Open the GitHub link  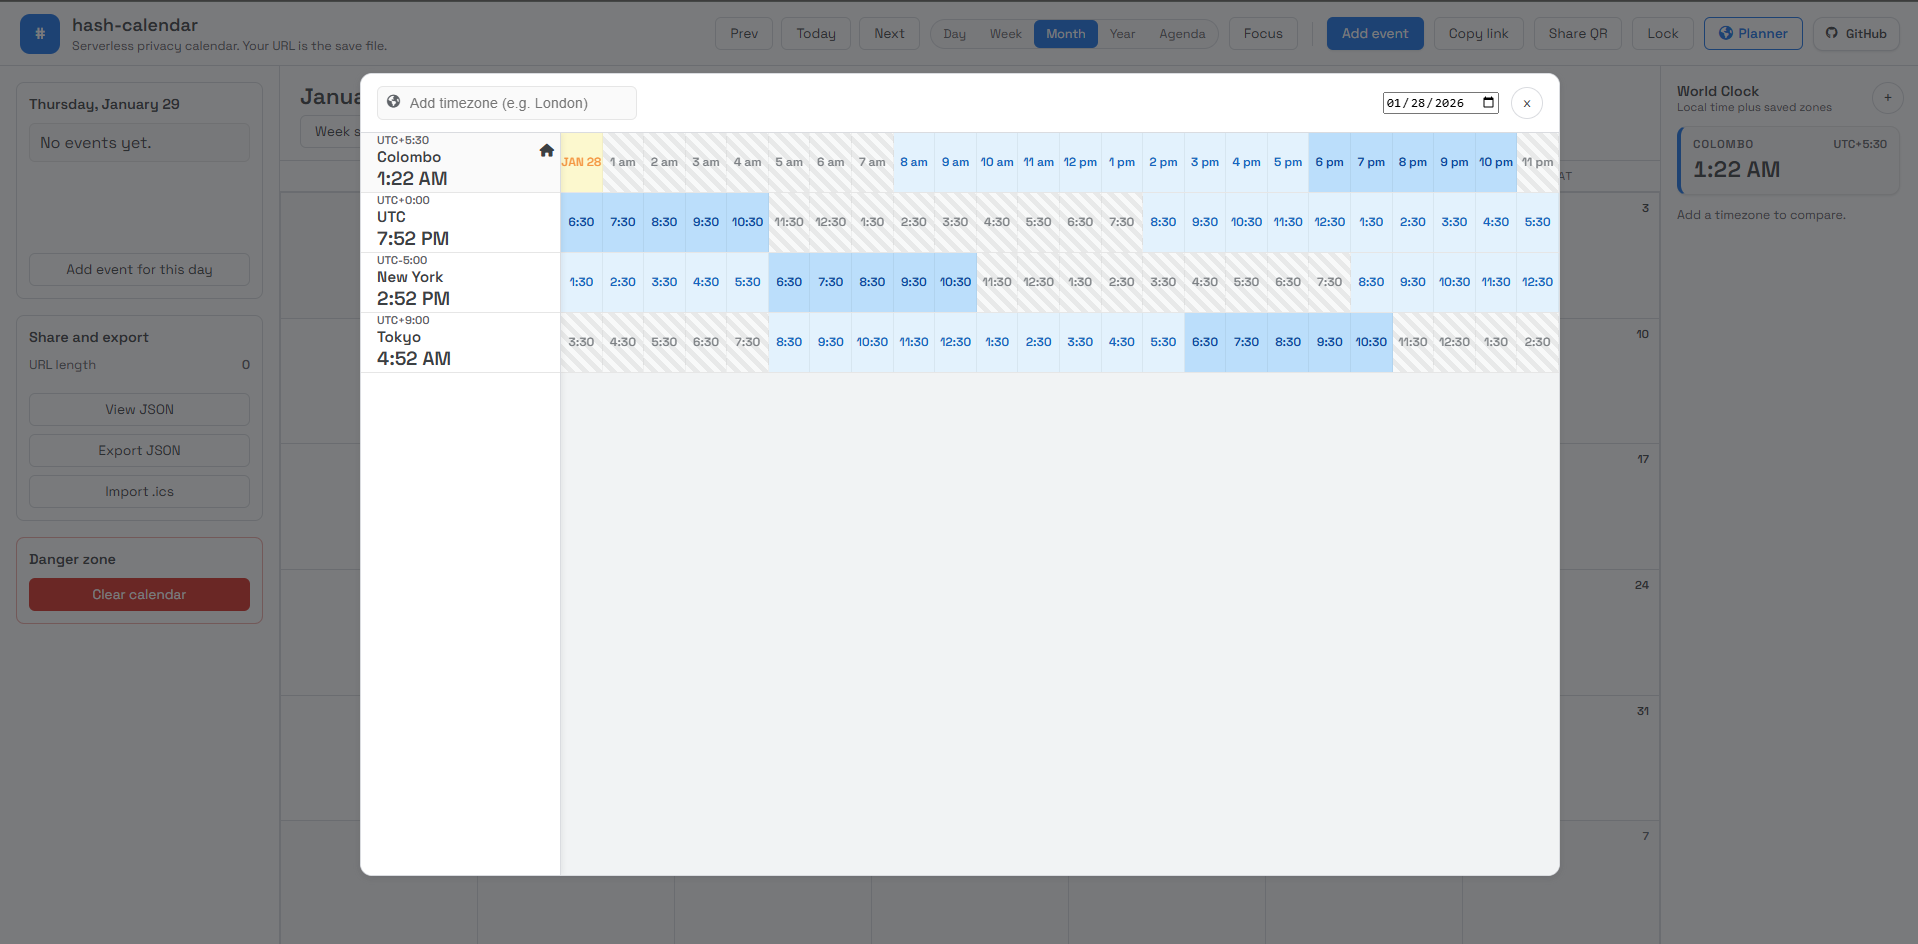1856,33
